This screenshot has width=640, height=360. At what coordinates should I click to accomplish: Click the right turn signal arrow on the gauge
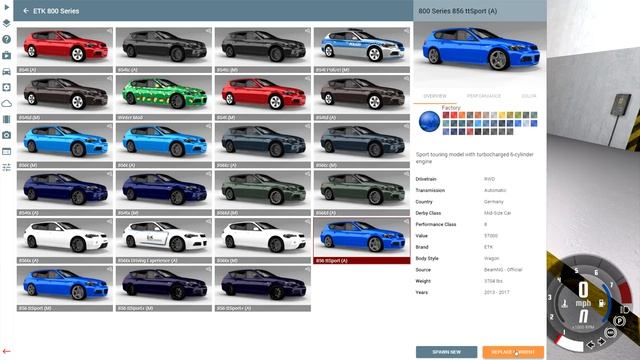(602, 341)
